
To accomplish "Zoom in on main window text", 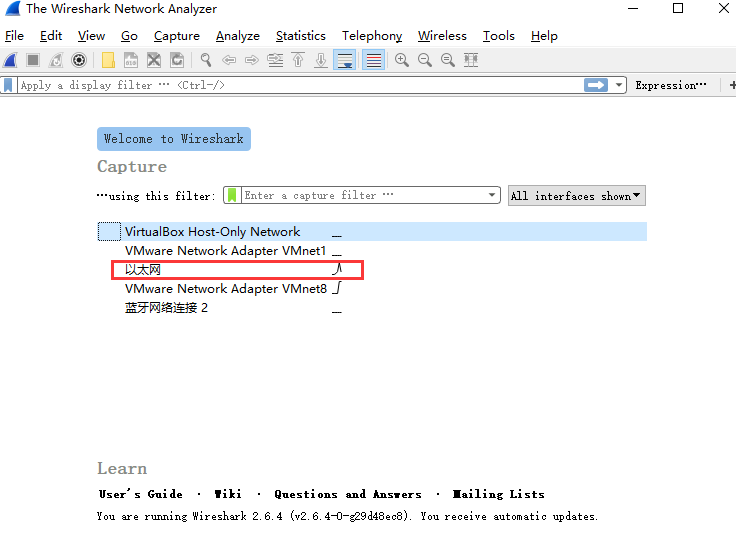I will (x=402, y=60).
